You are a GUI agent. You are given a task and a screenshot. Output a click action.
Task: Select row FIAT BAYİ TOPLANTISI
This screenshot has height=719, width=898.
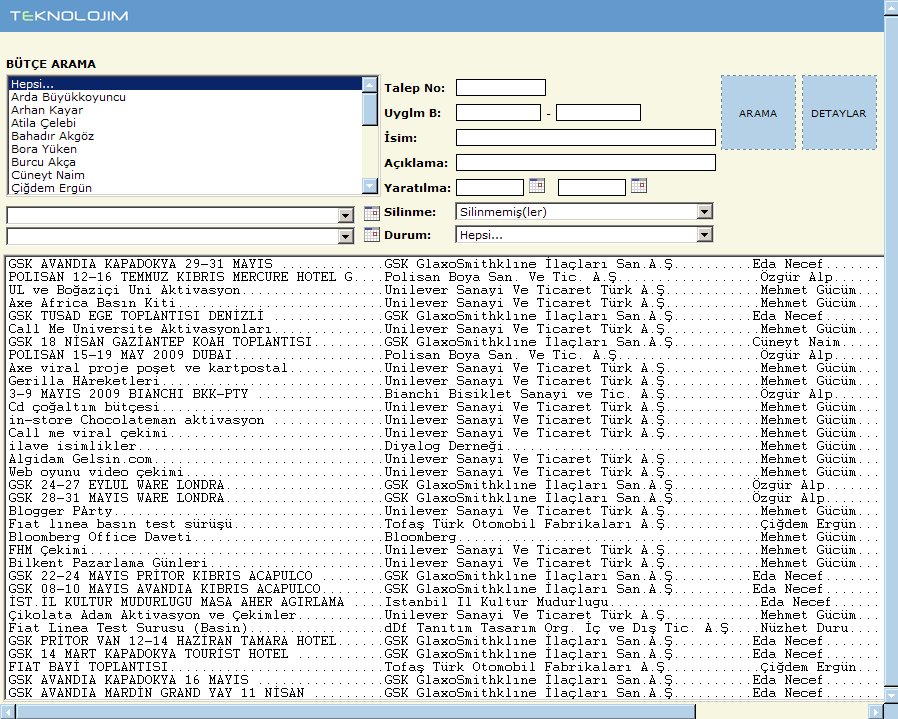pyautogui.click(x=444, y=667)
